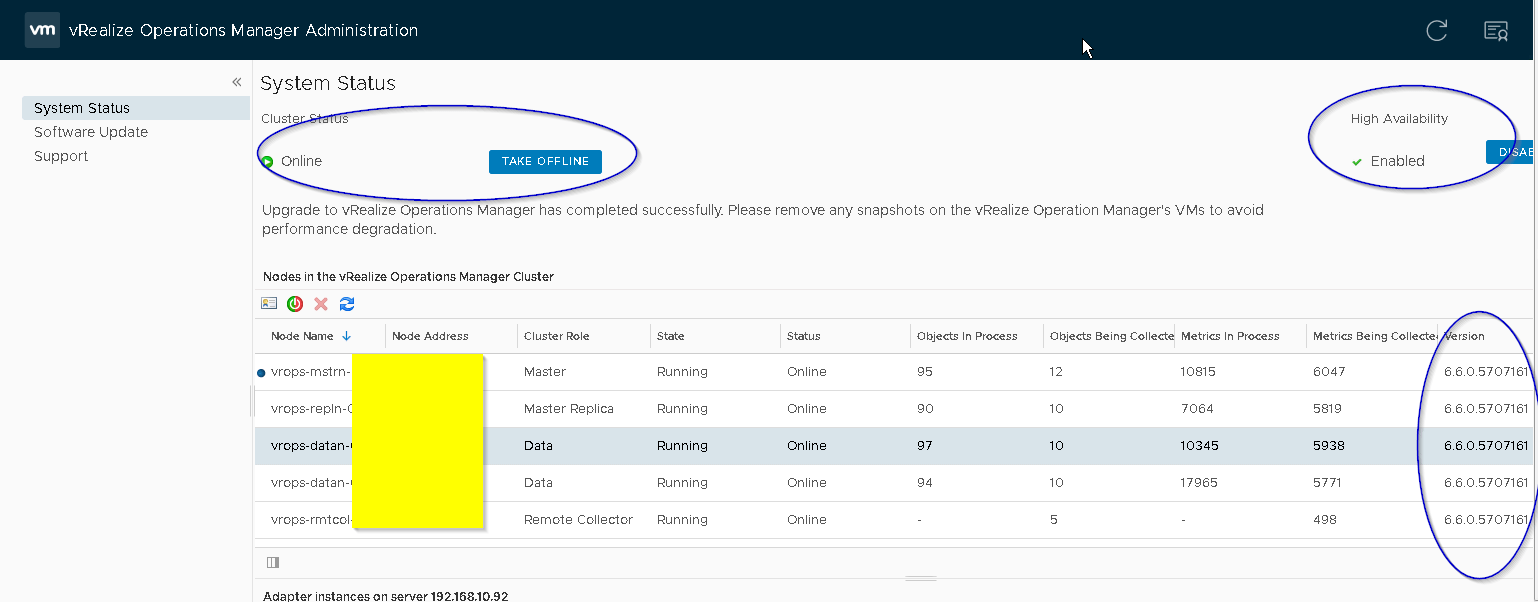Open the column chooser icon below table

(273, 562)
